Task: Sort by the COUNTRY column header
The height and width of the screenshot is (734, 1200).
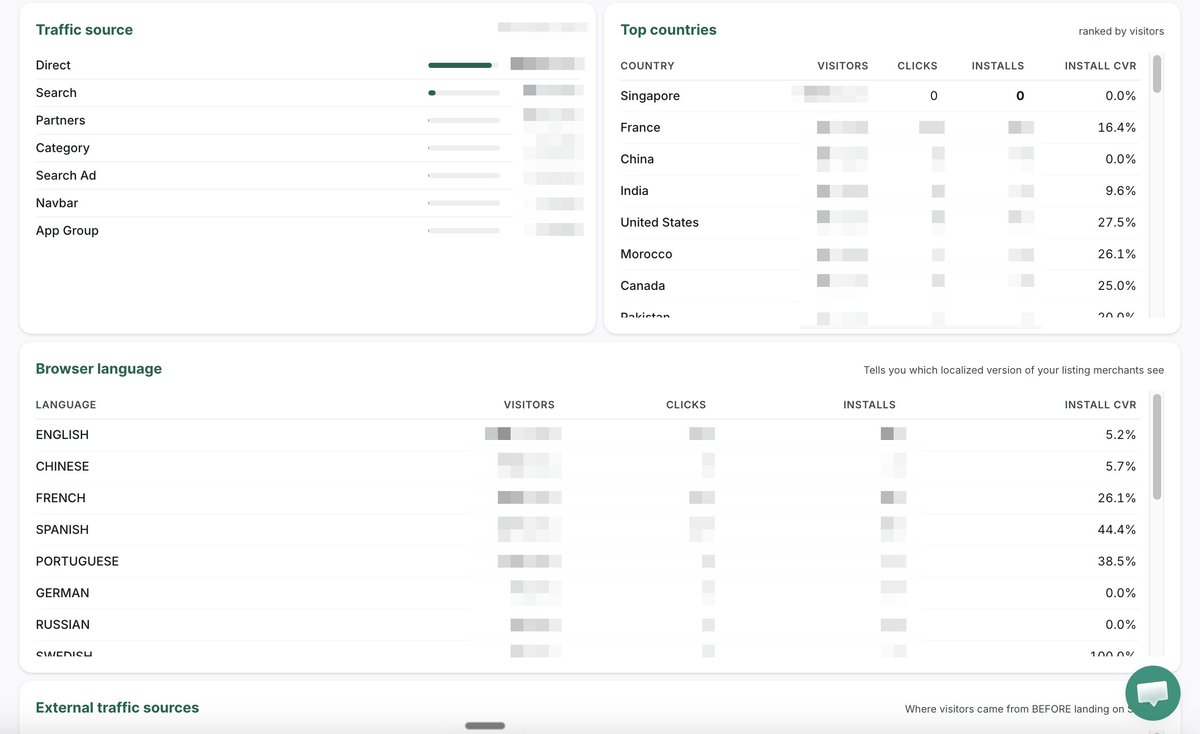Action: (x=647, y=66)
